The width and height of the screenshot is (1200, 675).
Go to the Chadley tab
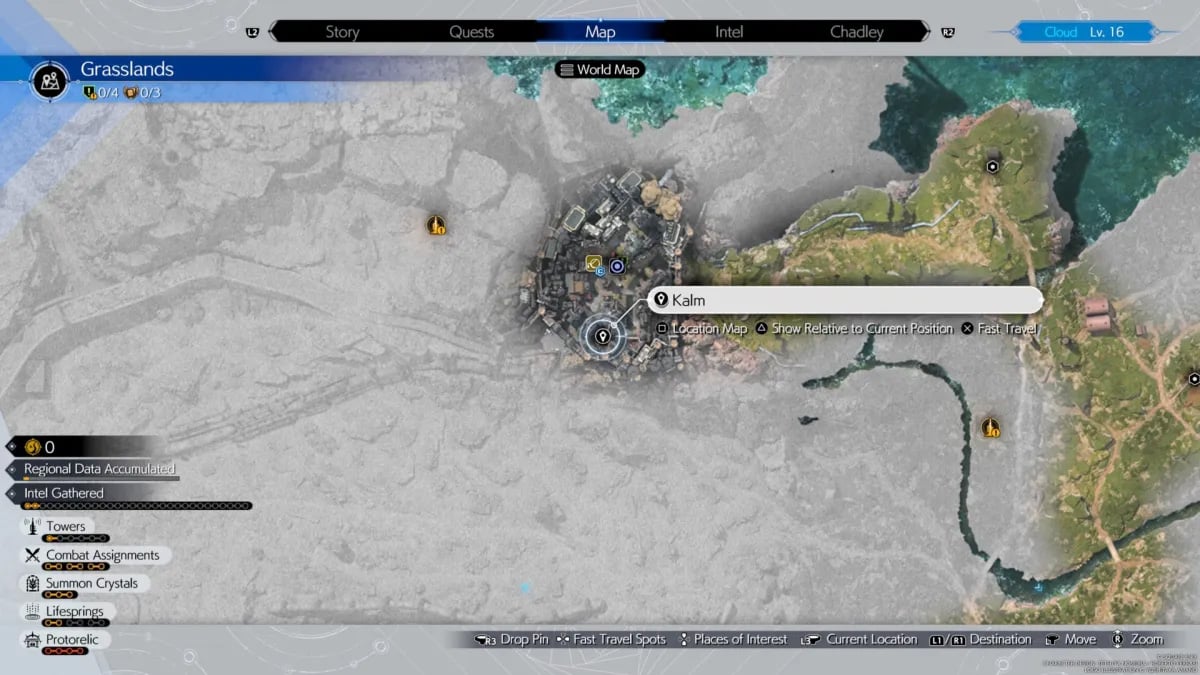pyautogui.click(x=857, y=32)
